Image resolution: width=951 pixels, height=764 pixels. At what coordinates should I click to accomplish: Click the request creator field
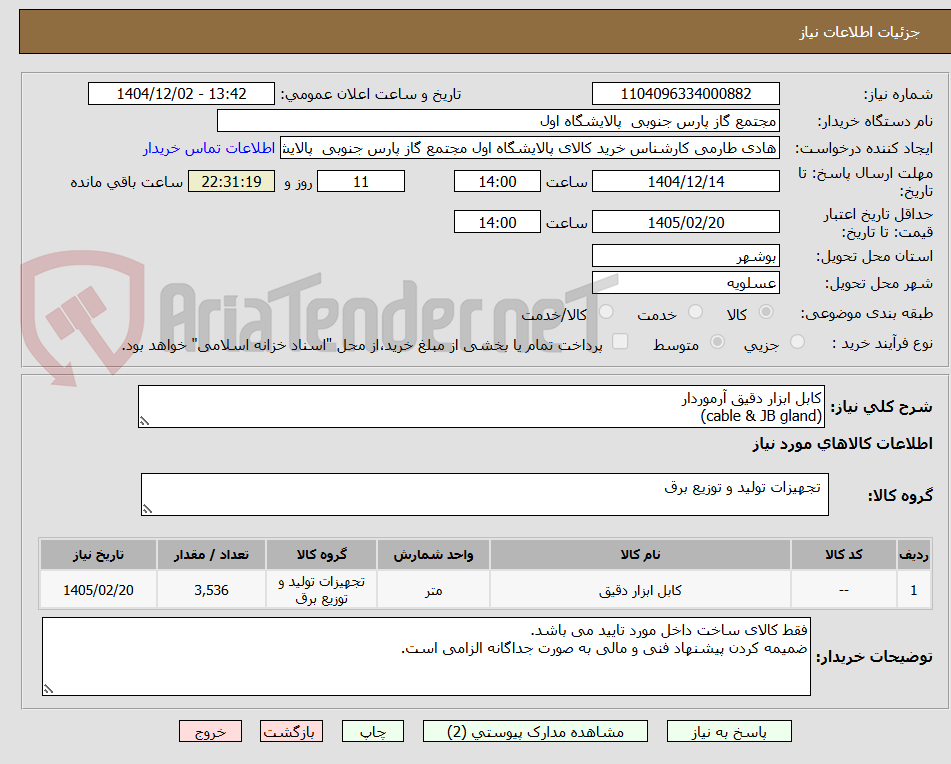(x=529, y=148)
